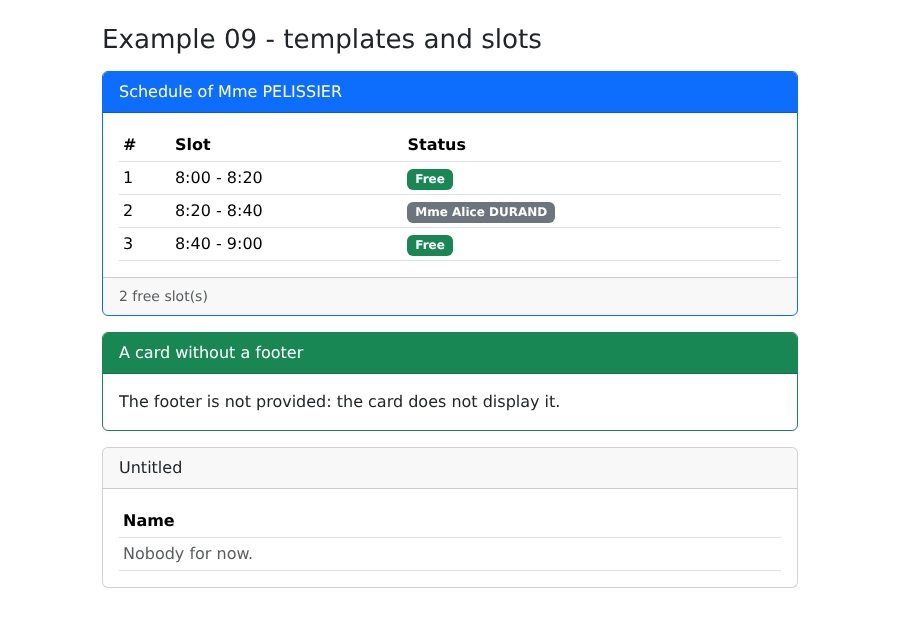Click row number "2" in the schedule table
This screenshot has width=900, height=628.
coord(128,211)
